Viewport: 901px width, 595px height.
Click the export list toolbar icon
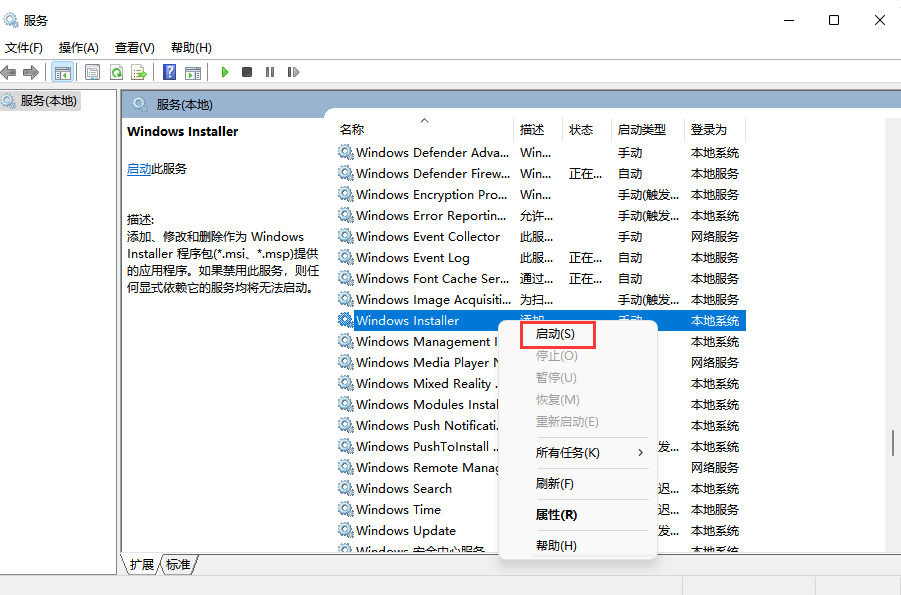coord(138,71)
